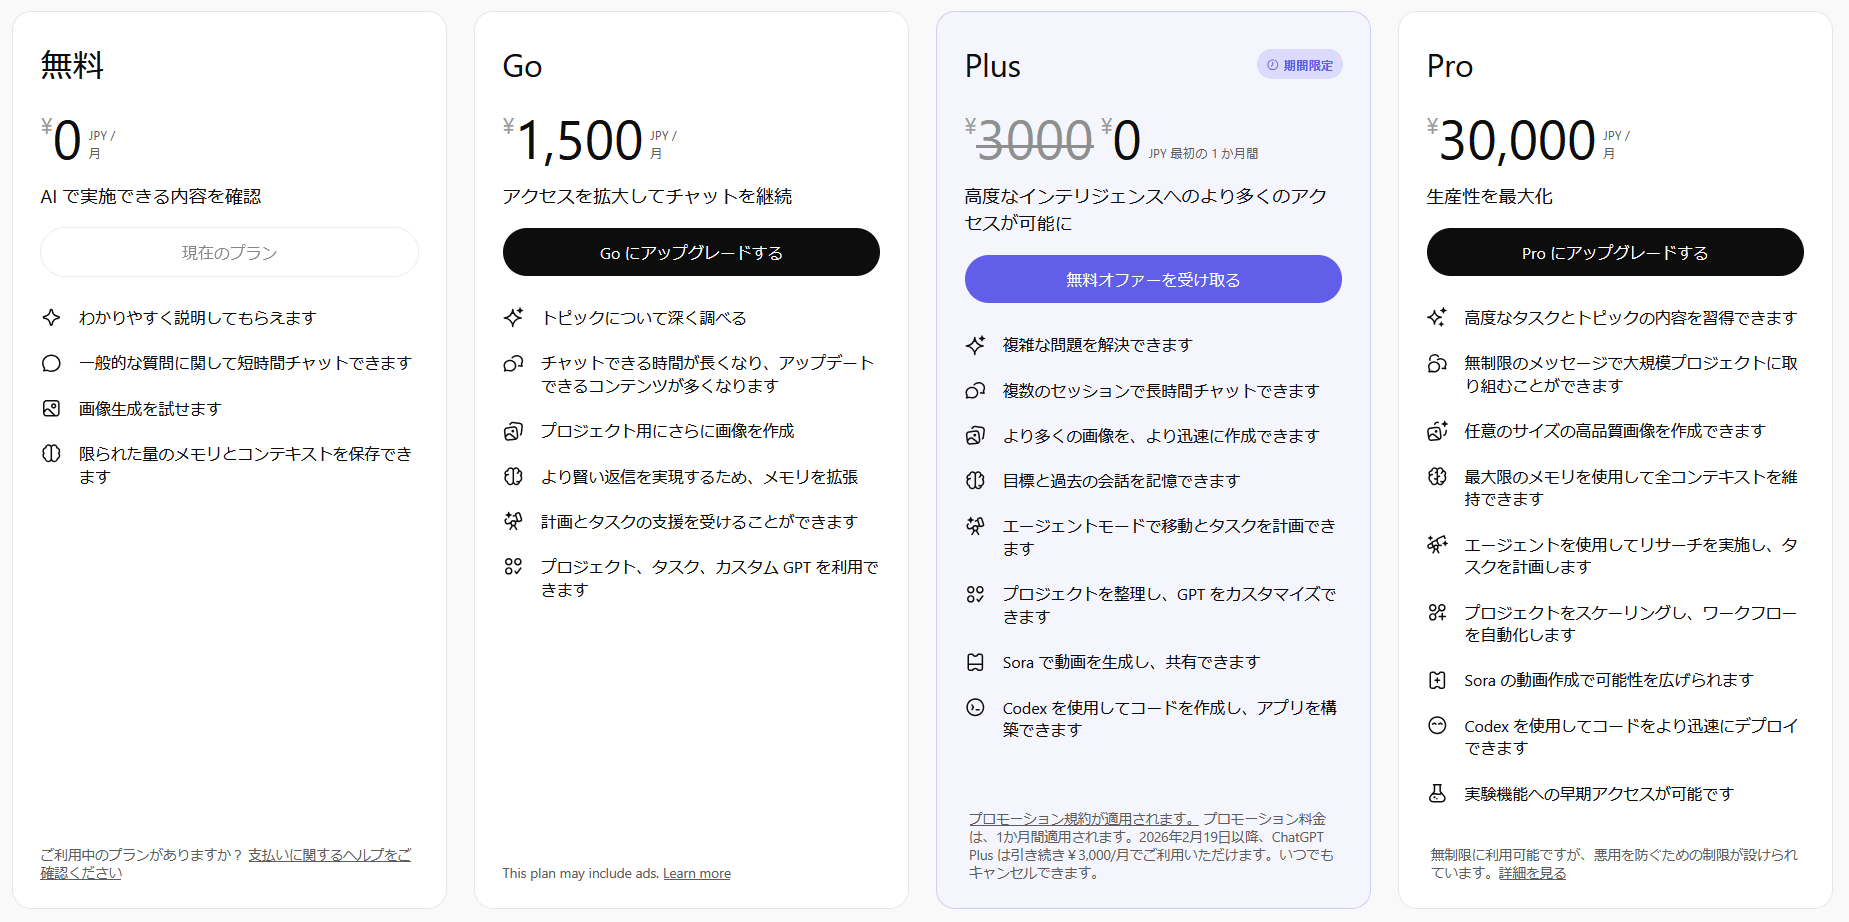Click the memory icon beside より賢い返信を実現するため
The width and height of the screenshot is (1849, 922).
[514, 476]
